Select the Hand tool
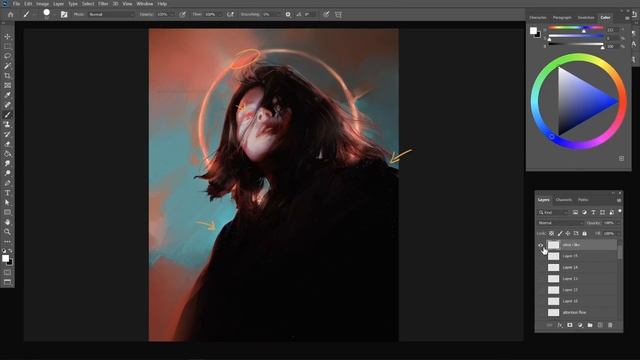 7,222
